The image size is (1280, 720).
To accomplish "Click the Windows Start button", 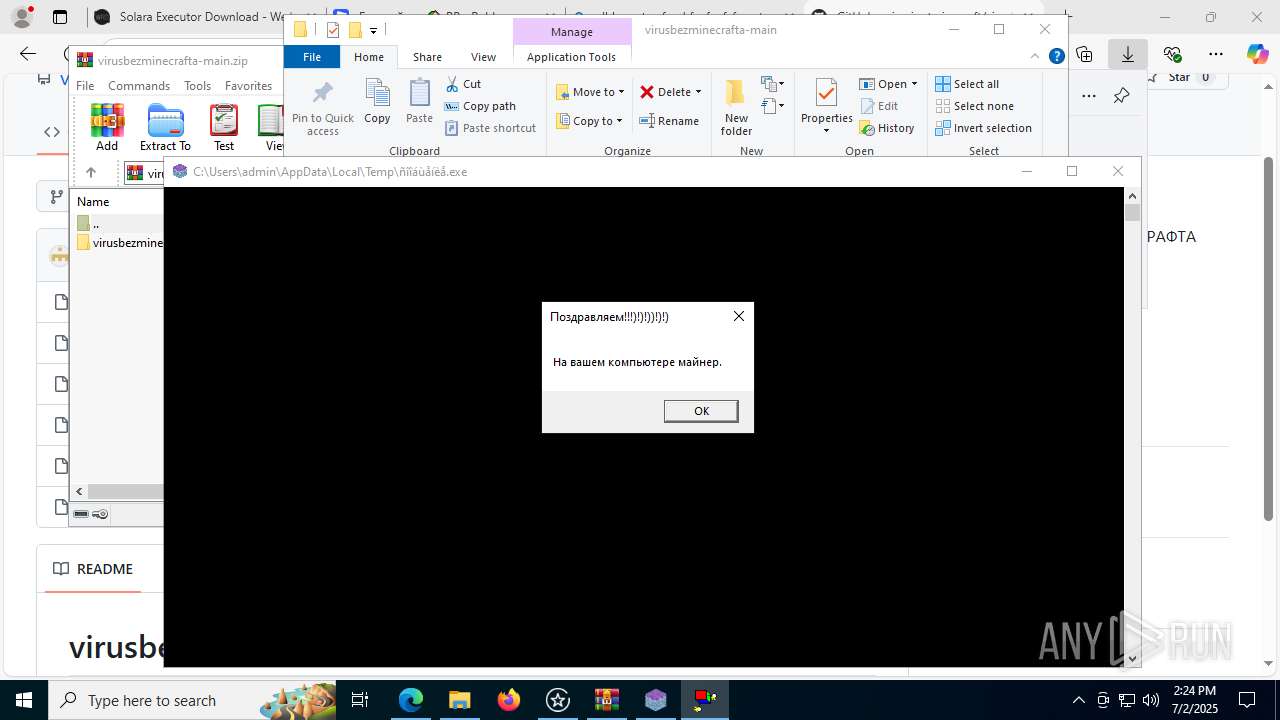I will pyautogui.click(x=23, y=700).
